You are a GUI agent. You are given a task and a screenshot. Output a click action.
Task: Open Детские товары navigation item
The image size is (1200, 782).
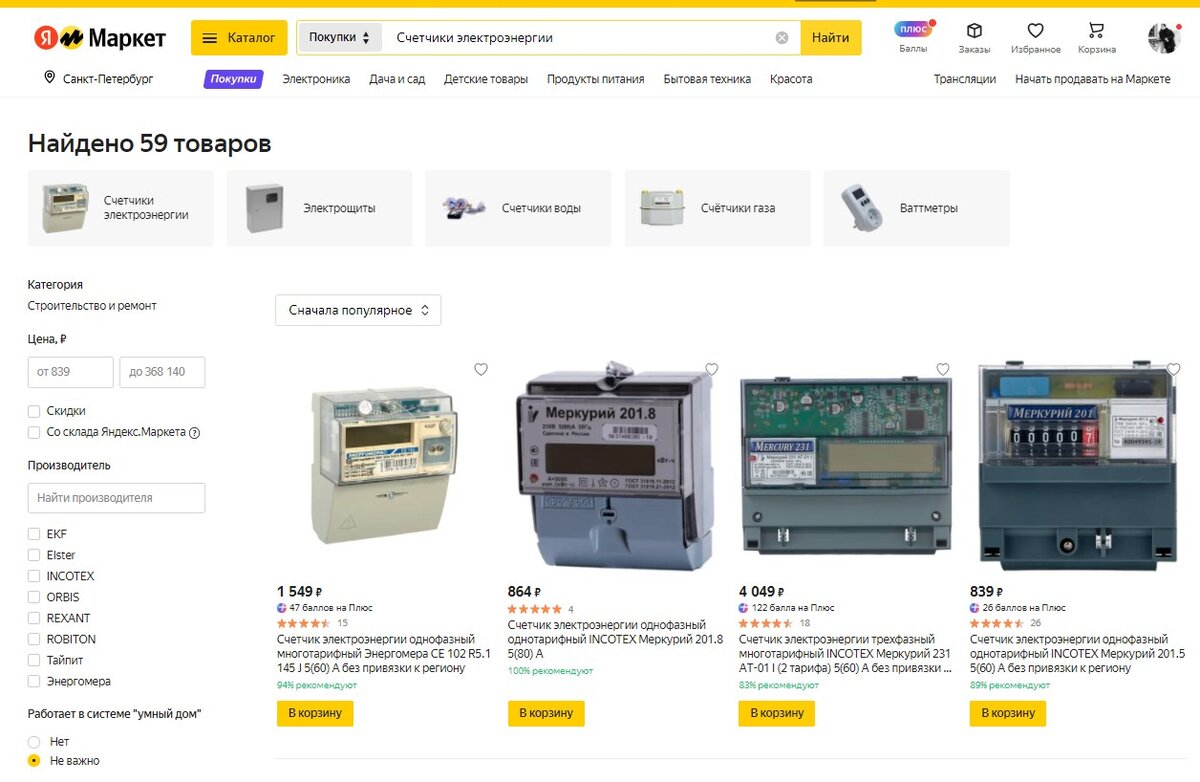[486, 79]
